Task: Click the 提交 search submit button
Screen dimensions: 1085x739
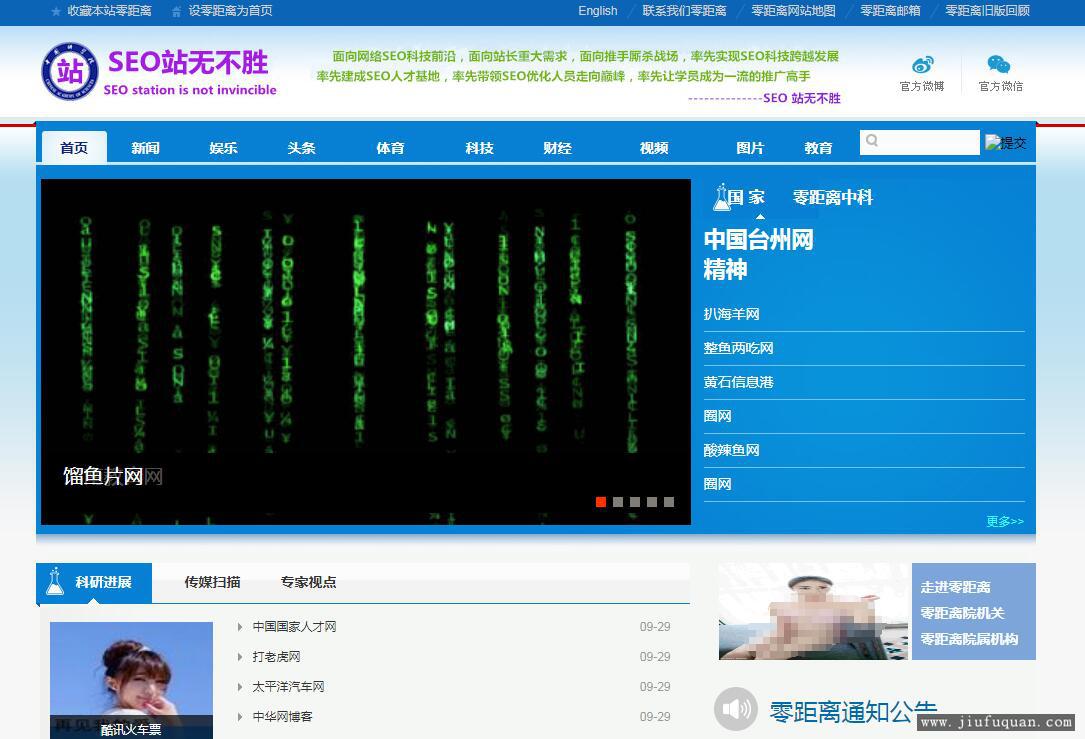Action: (x=1006, y=143)
